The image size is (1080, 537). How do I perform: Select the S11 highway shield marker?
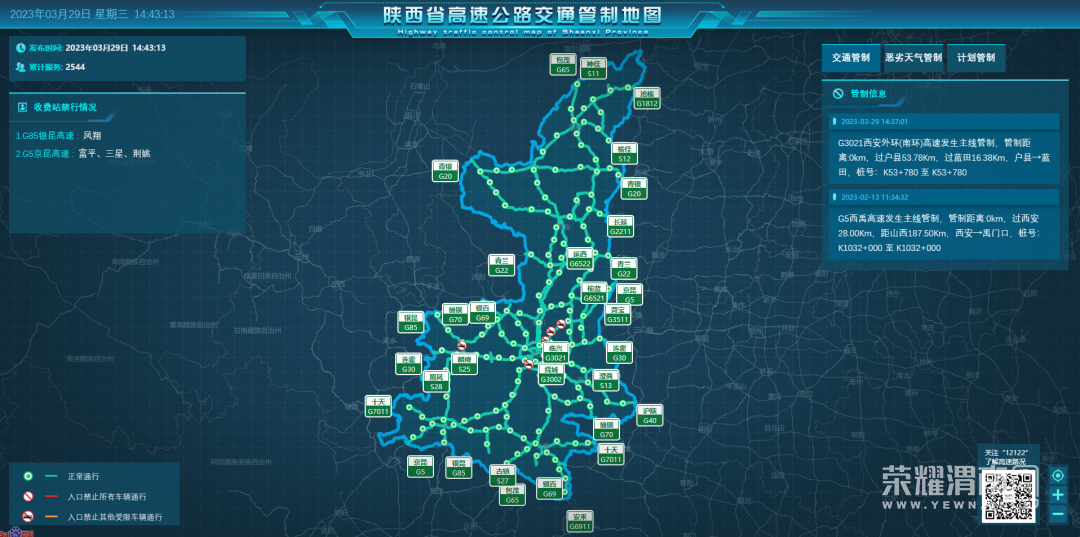click(593, 67)
